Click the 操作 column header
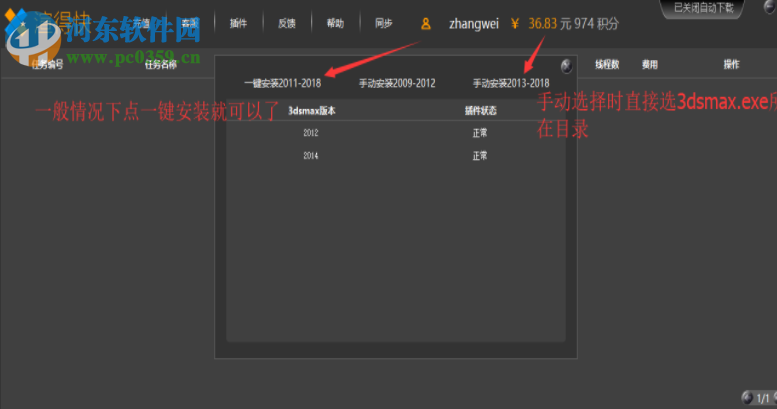The height and width of the screenshot is (409, 777). pyautogui.click(x=731, y=64)
